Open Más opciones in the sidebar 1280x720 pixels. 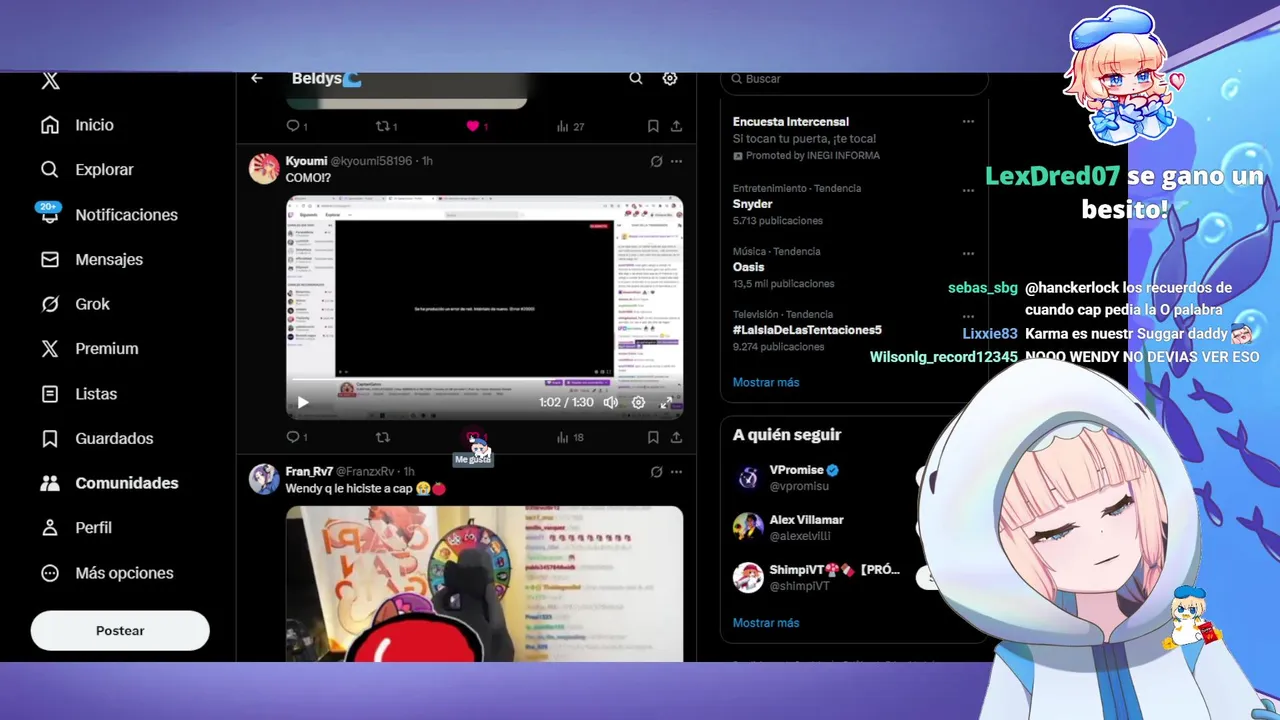(107, 573)
